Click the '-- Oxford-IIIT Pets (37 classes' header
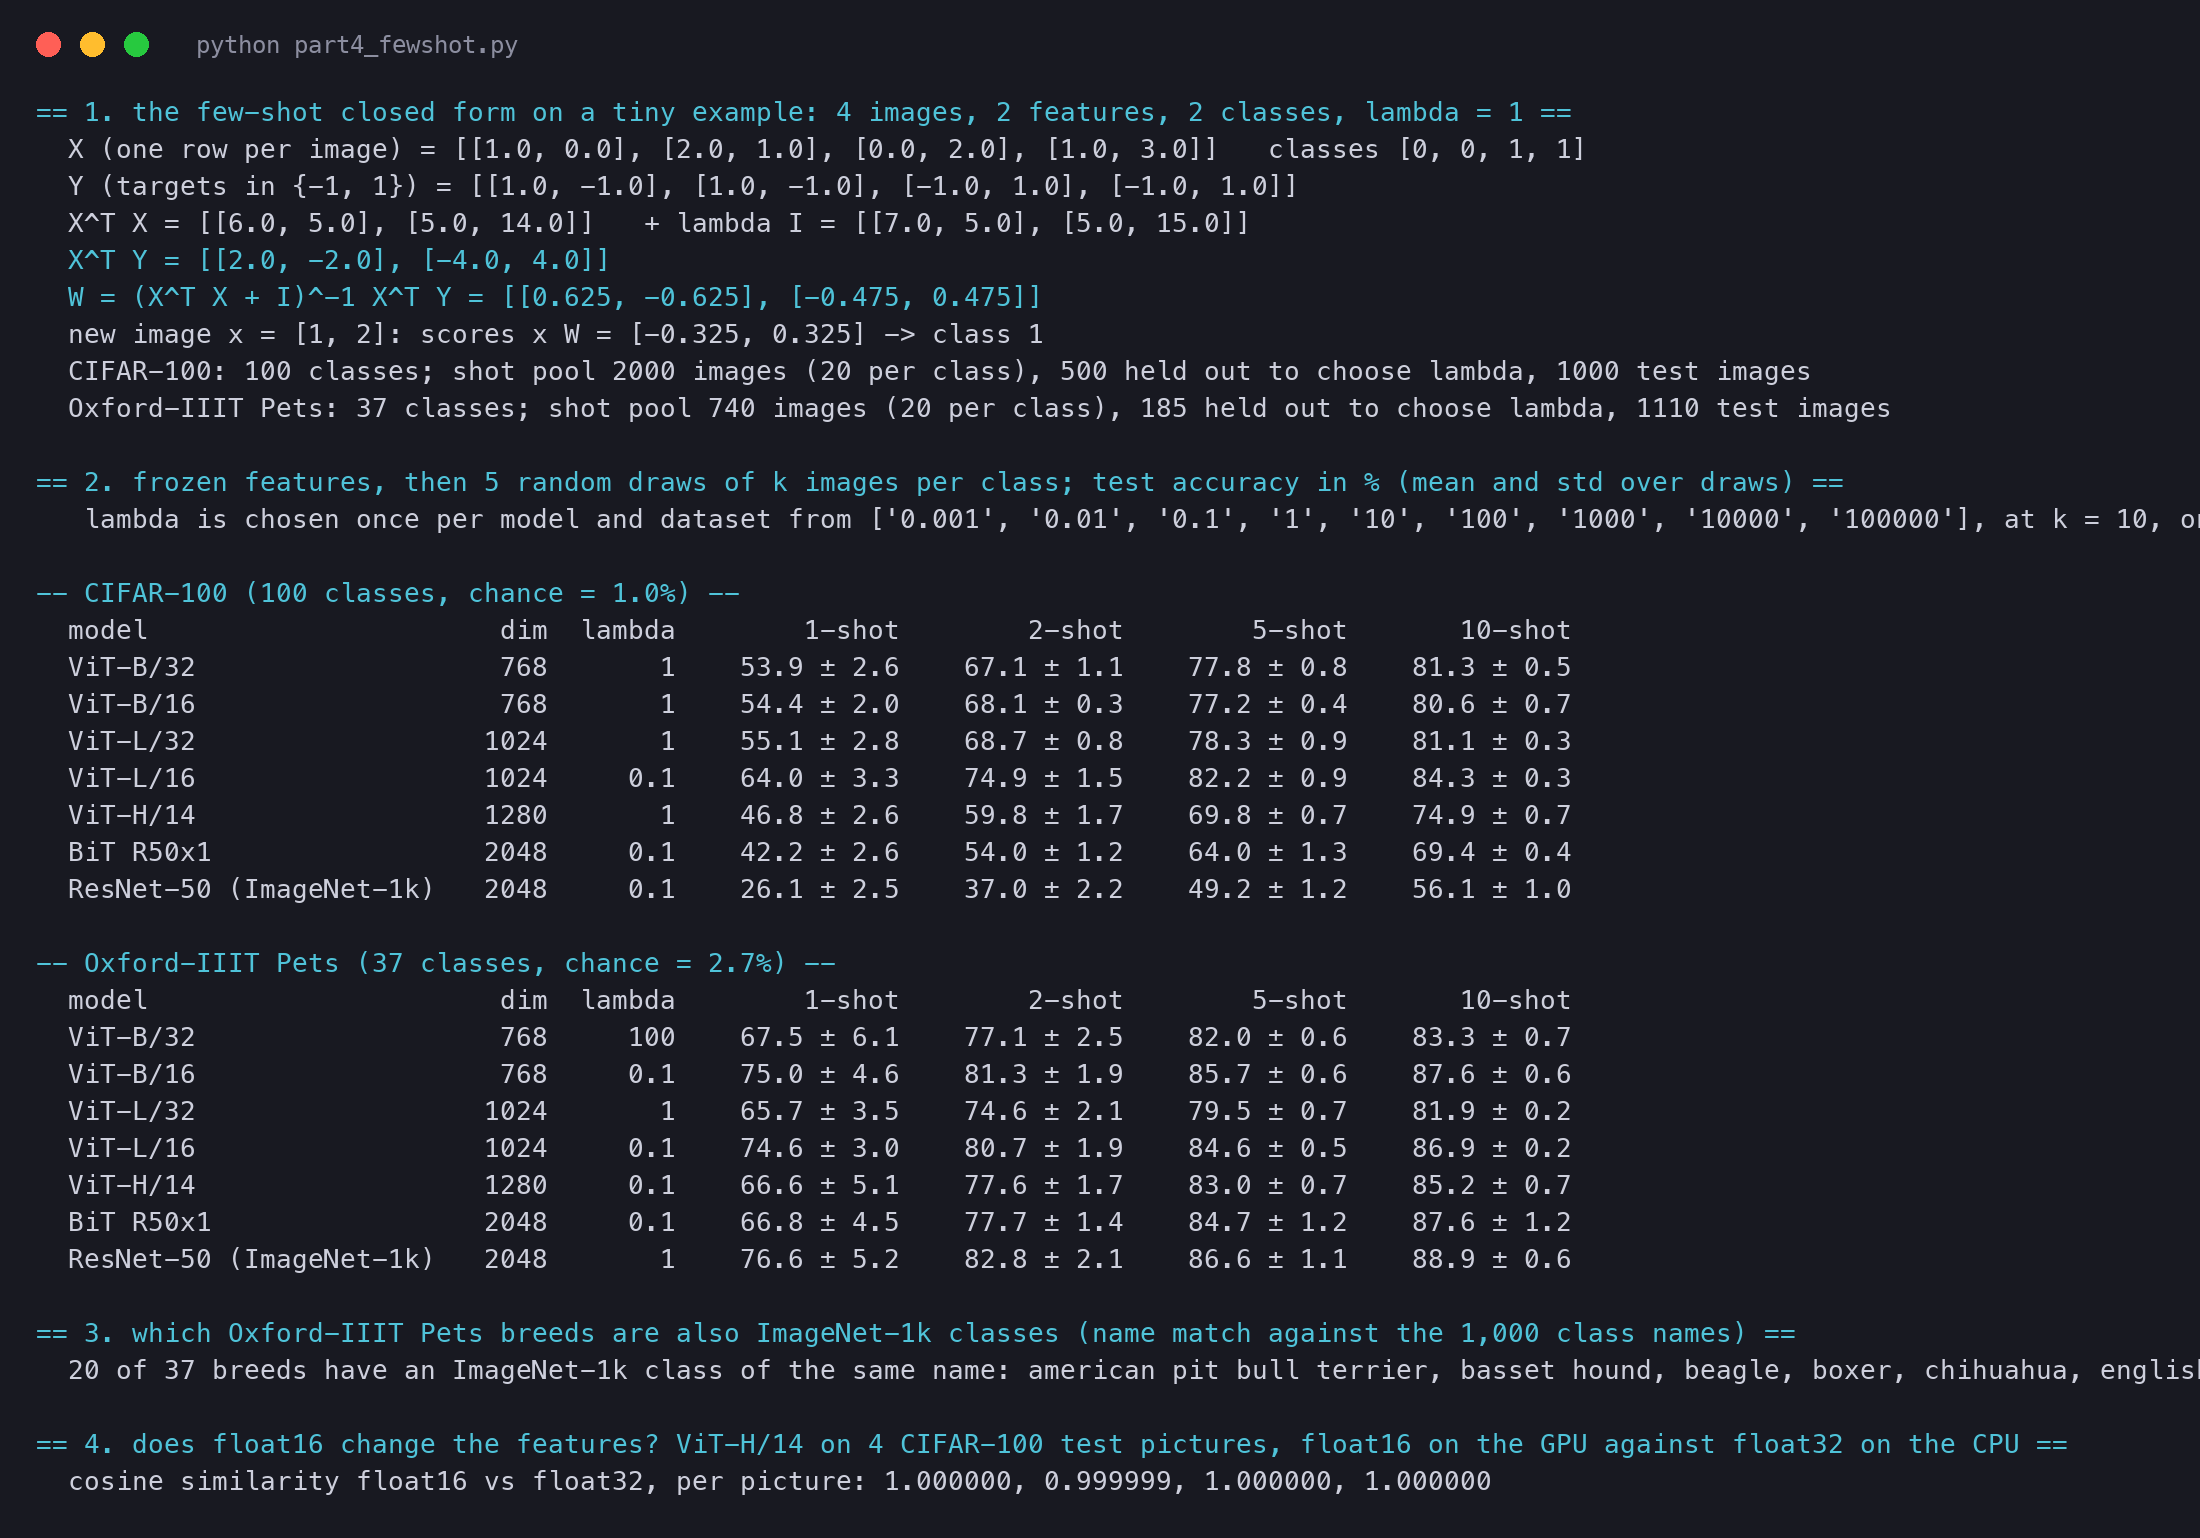Viewport: 2200px width, 1538px height. tap(436, 963)
